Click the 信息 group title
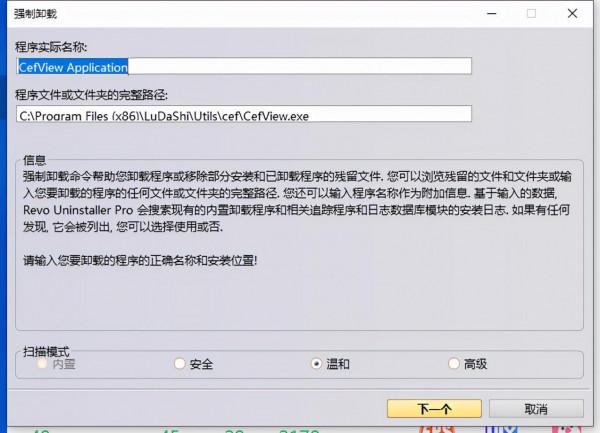This screenshot has width=600, height=433. click(x=34, y=160)
